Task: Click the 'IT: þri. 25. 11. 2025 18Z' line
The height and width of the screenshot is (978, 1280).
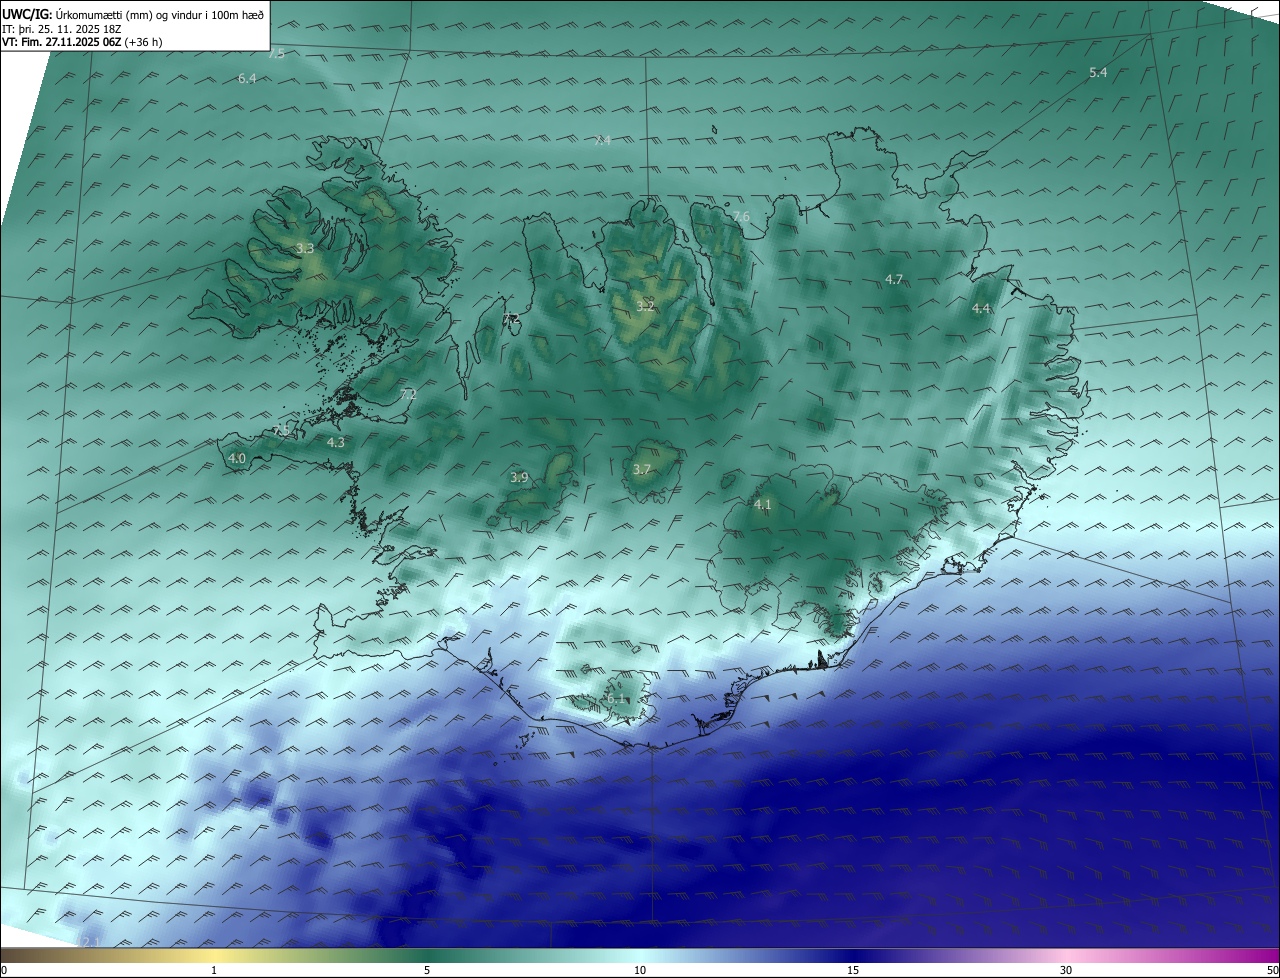Action: tap(62, 29)
